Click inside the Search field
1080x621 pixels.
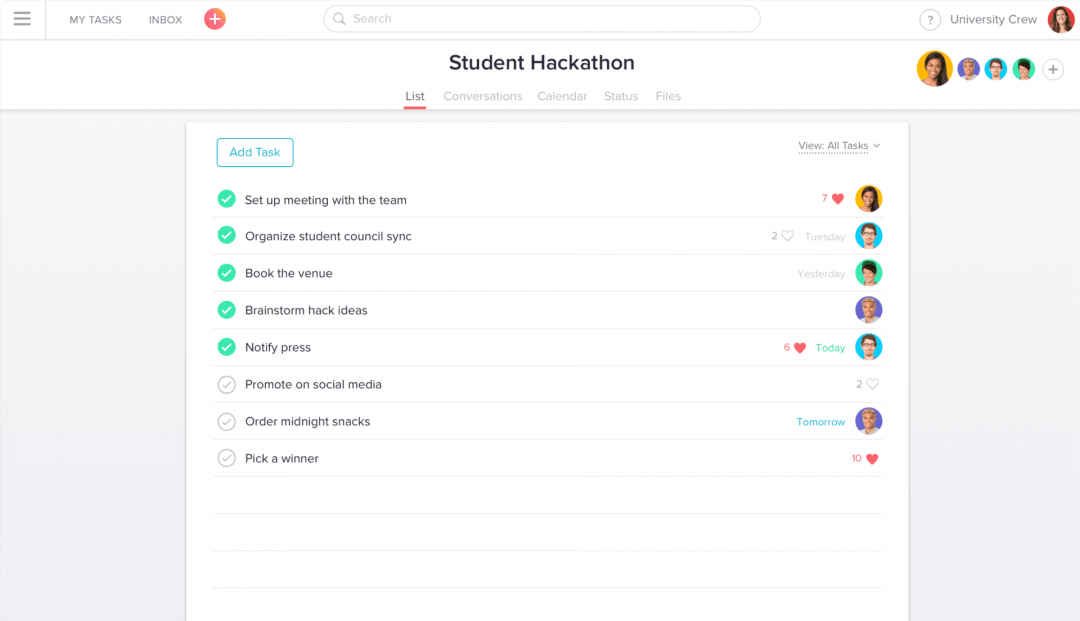[x=540, y=19]
